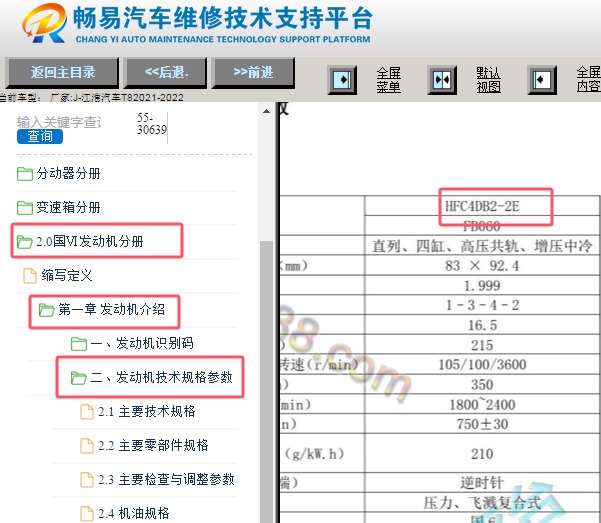
Task: Click the open folder icon of 2.0国VI发动机分册
Action: (25, 242)
